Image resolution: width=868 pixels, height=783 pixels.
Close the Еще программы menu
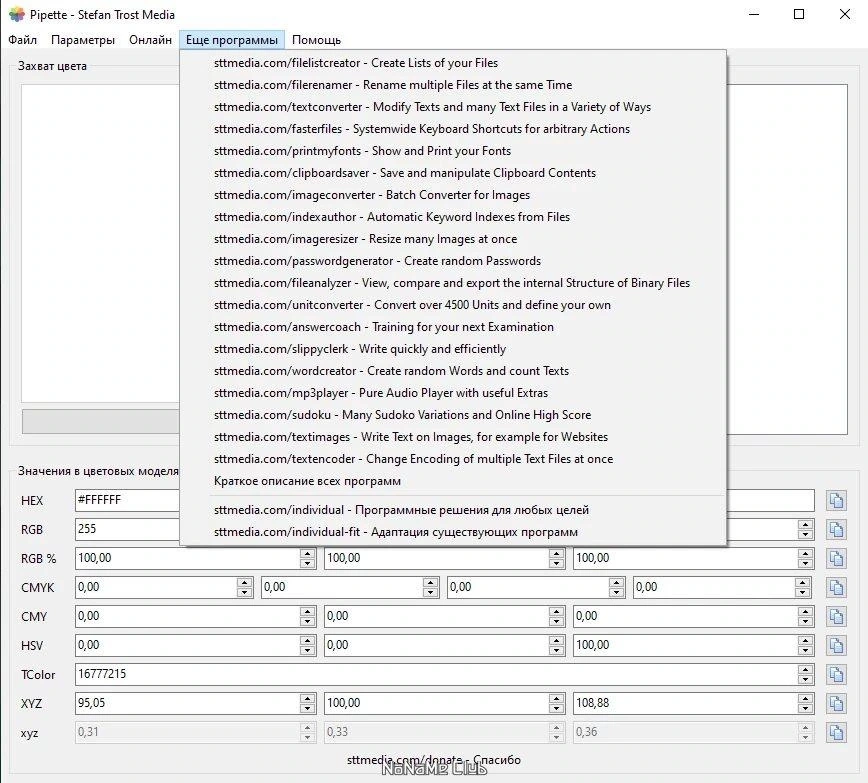click(231, 40)
